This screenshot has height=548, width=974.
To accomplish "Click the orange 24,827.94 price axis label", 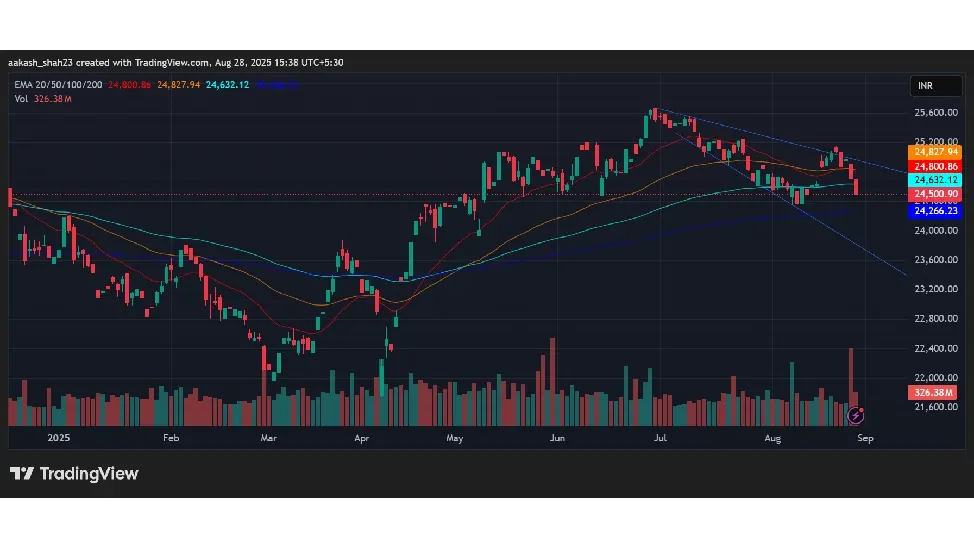I will [x=935, y=152].
